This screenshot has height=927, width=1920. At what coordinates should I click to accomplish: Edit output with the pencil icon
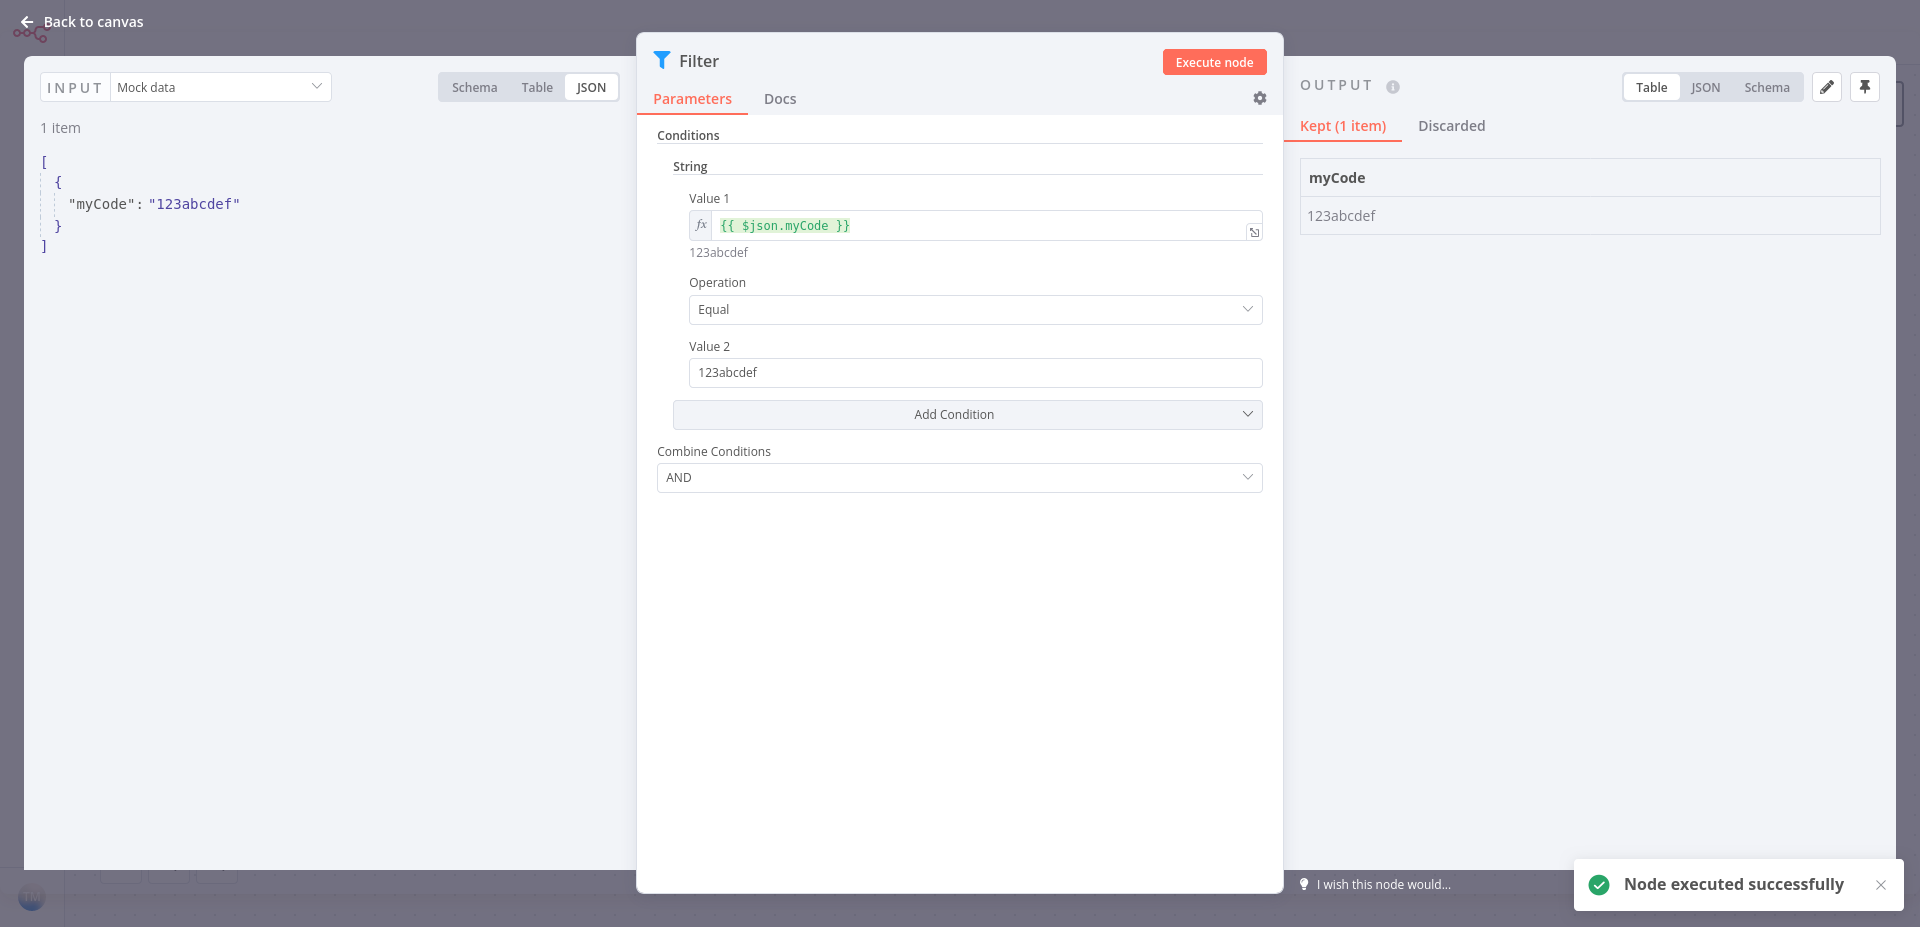pyautogui.click(x=1827, y=87)
